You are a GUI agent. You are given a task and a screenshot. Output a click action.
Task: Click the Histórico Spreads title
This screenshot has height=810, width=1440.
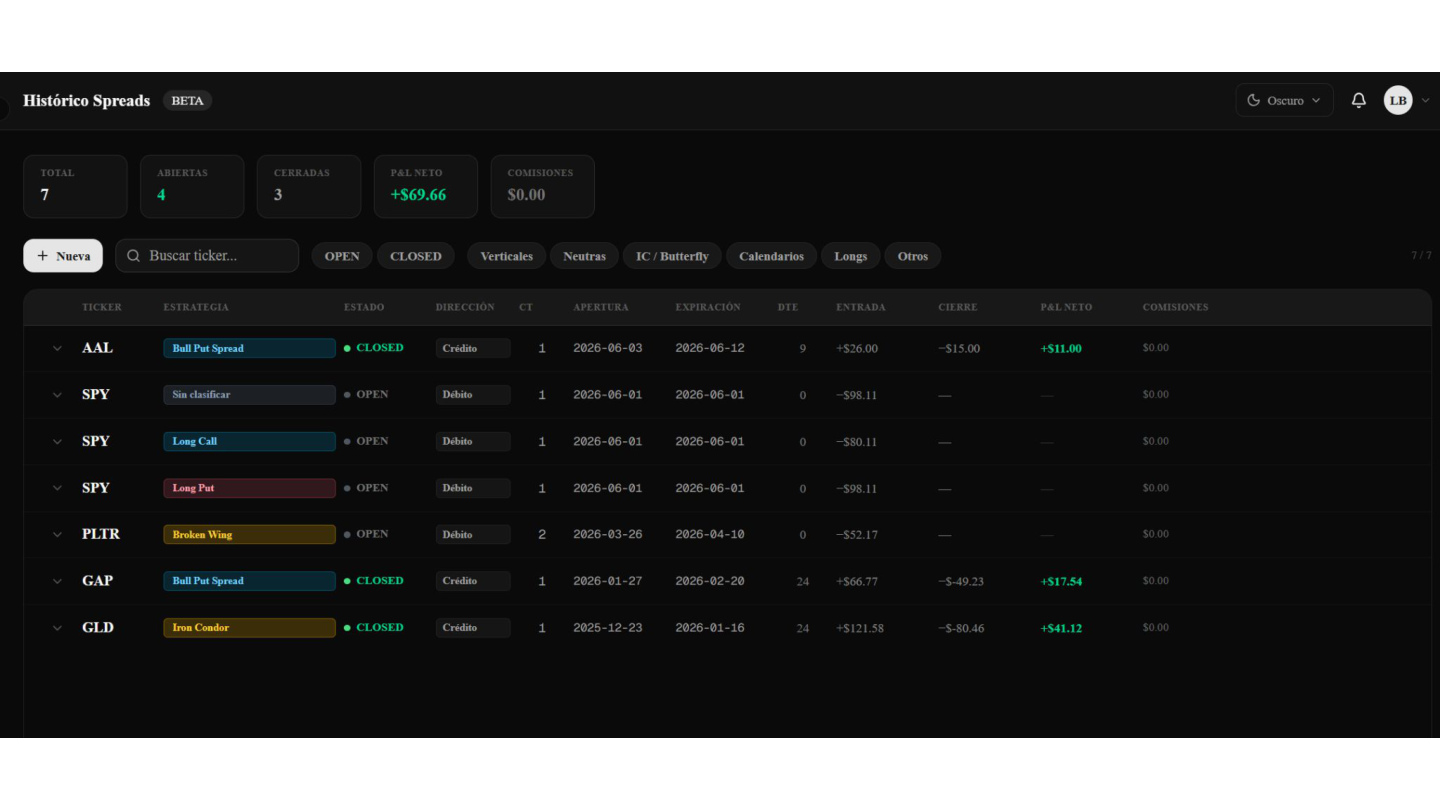click(x=87, y=100)
